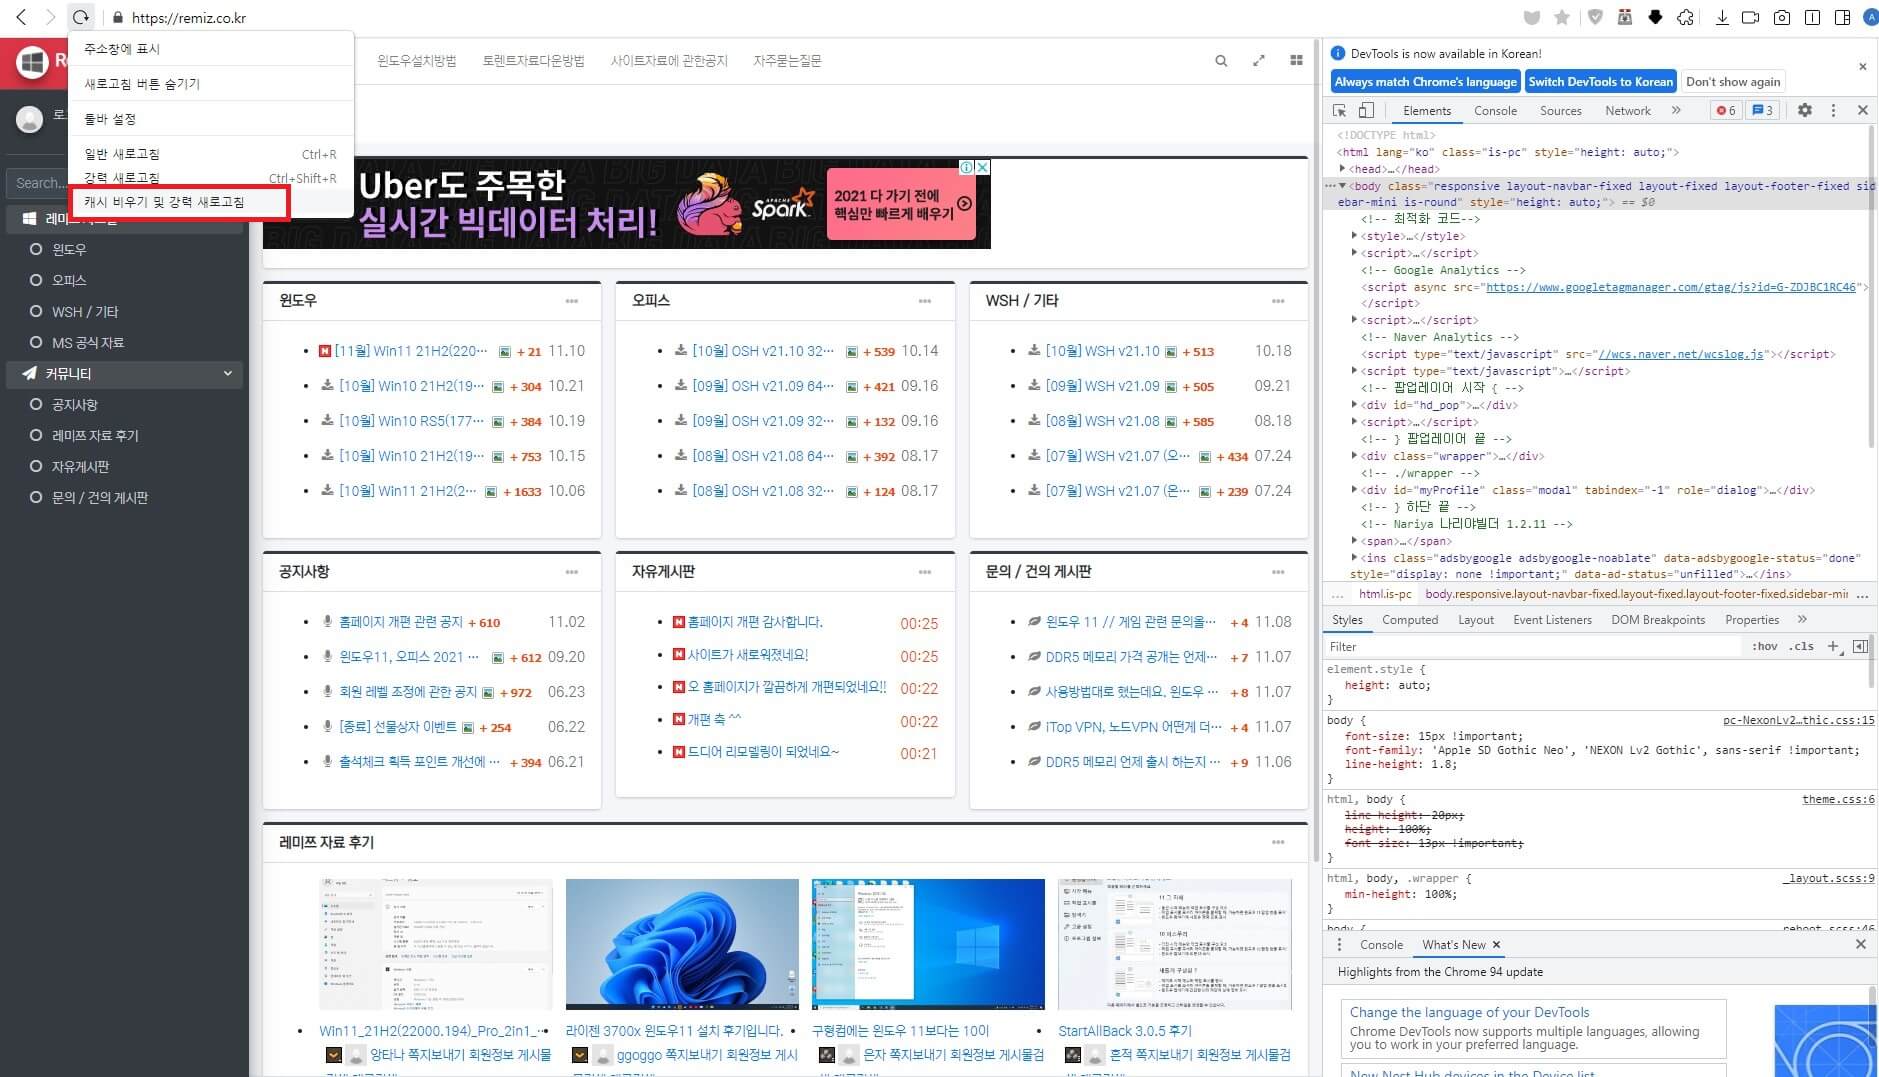Open the drawer three-dot menu
This screenshot has width=1879, height=1077.
pos(1339,944)
